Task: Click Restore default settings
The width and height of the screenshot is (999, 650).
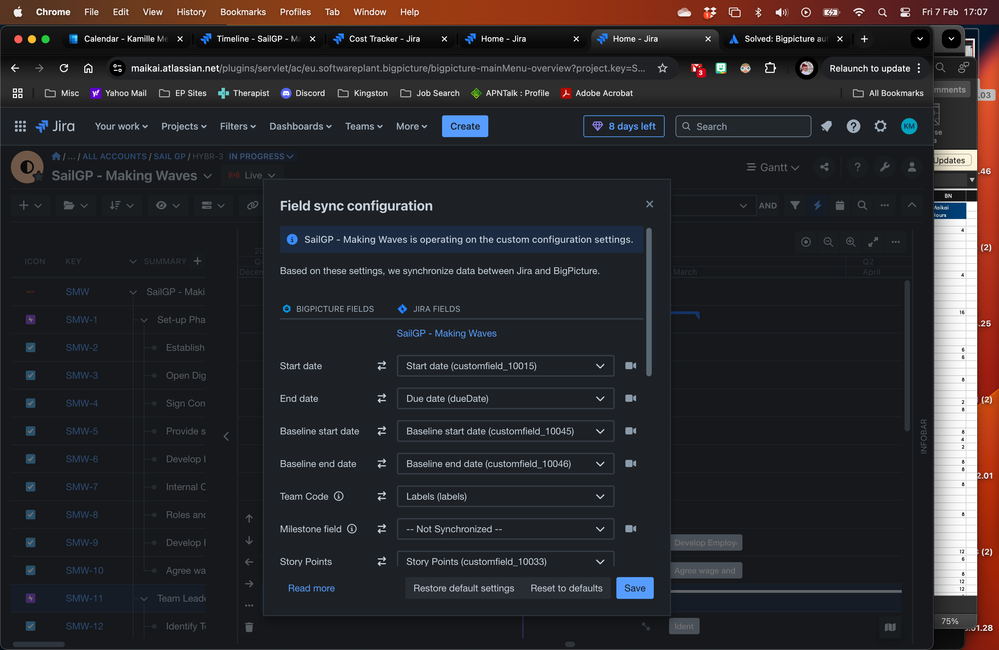Action: pyautogui.click(x=463, y=588)
